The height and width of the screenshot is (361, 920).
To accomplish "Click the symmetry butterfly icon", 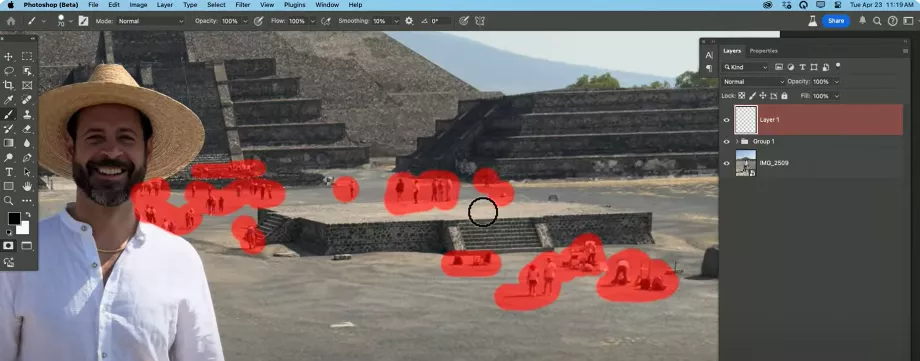I will [x=480, y=21].
